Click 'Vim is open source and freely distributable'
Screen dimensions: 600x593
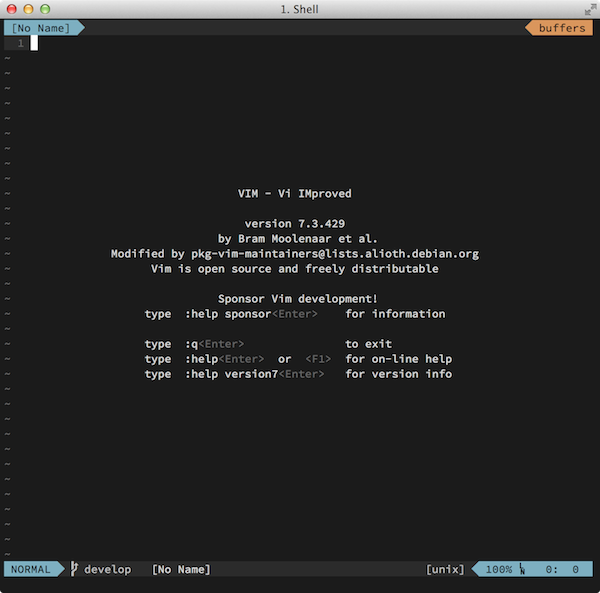[x=295, y=269]
